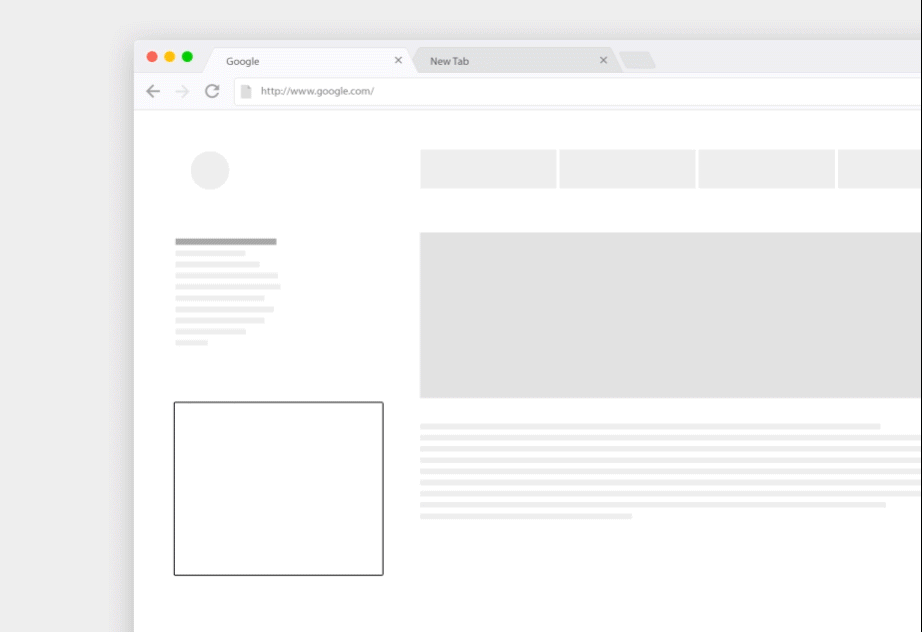Screen dimensions: 922x632
Task: Close the Google tab
Action: 398,60
